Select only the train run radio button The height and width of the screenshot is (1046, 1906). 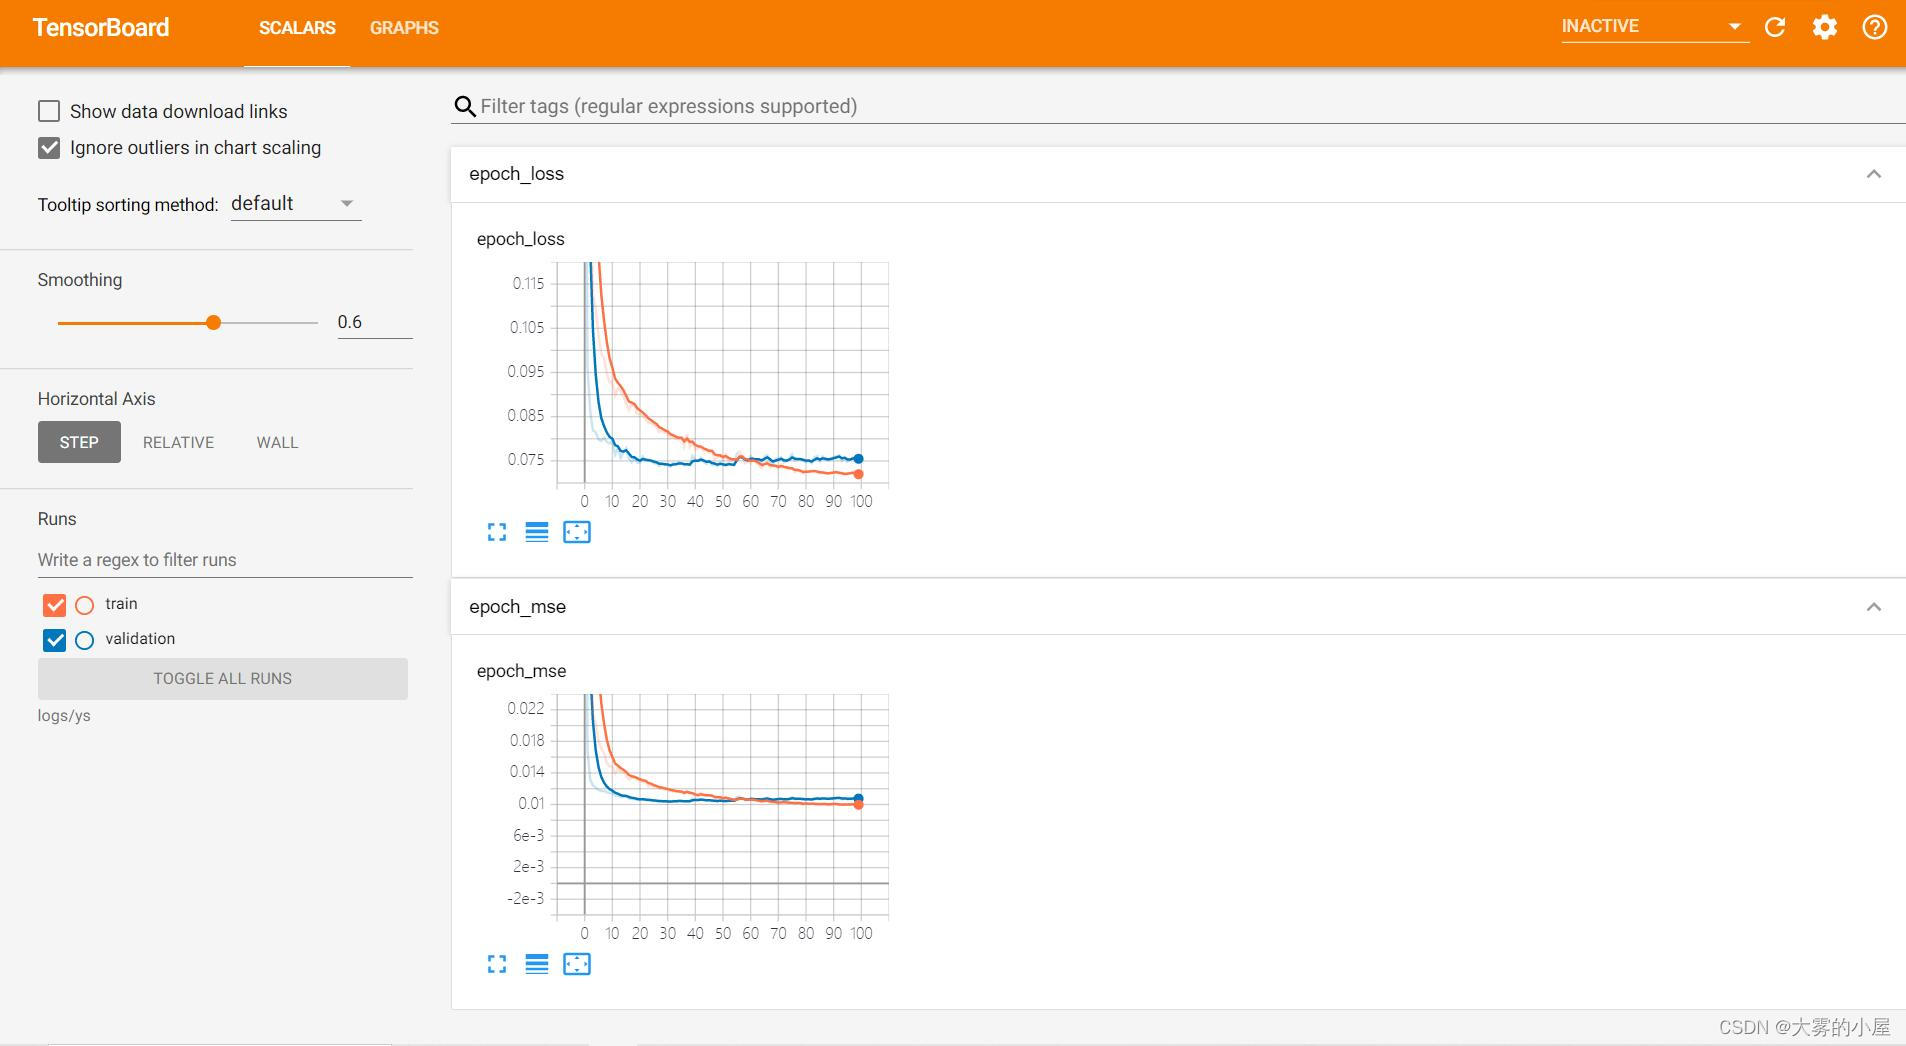coord(85,605)
